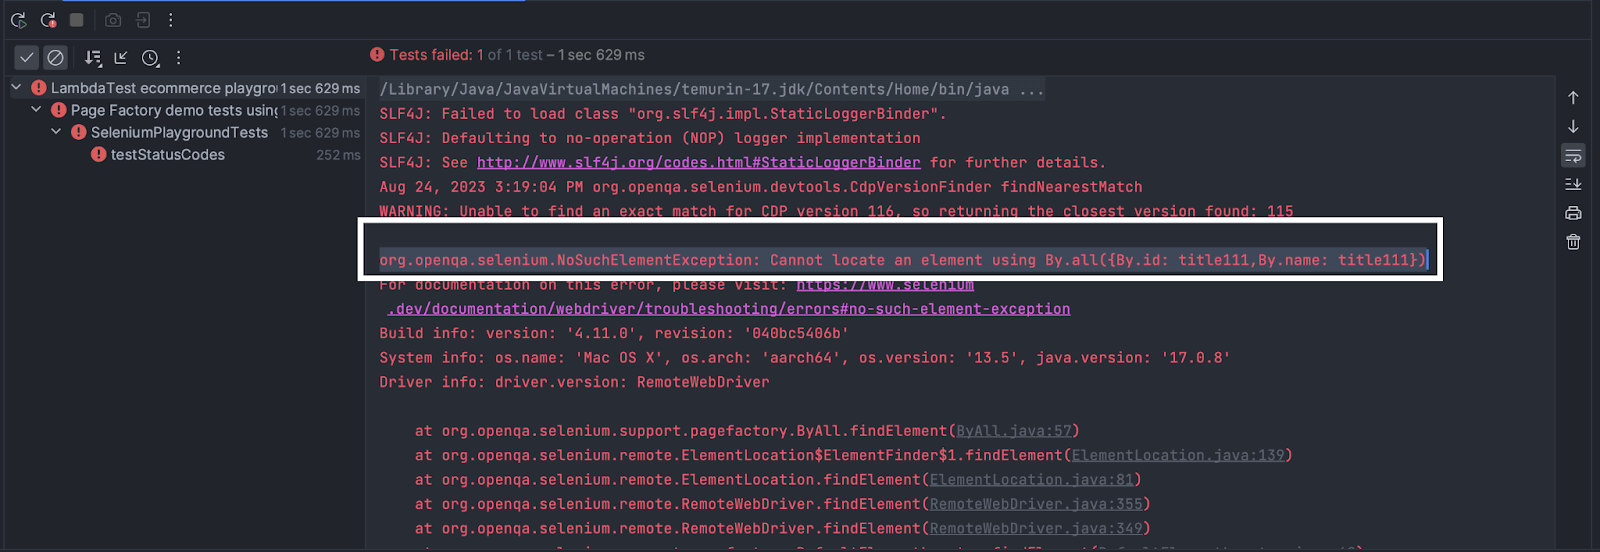Screen dimensions: 1600x552
Task: Open ElementLocation.java:81 stack trace link
Action: (x=1031, y=480)
